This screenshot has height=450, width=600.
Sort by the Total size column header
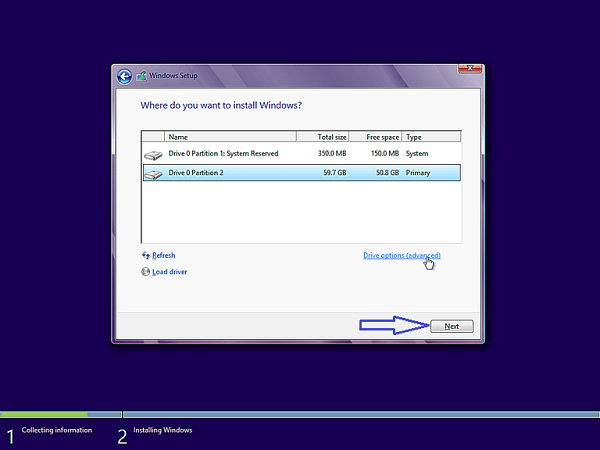pyautogui.click(x=323, y=137)
